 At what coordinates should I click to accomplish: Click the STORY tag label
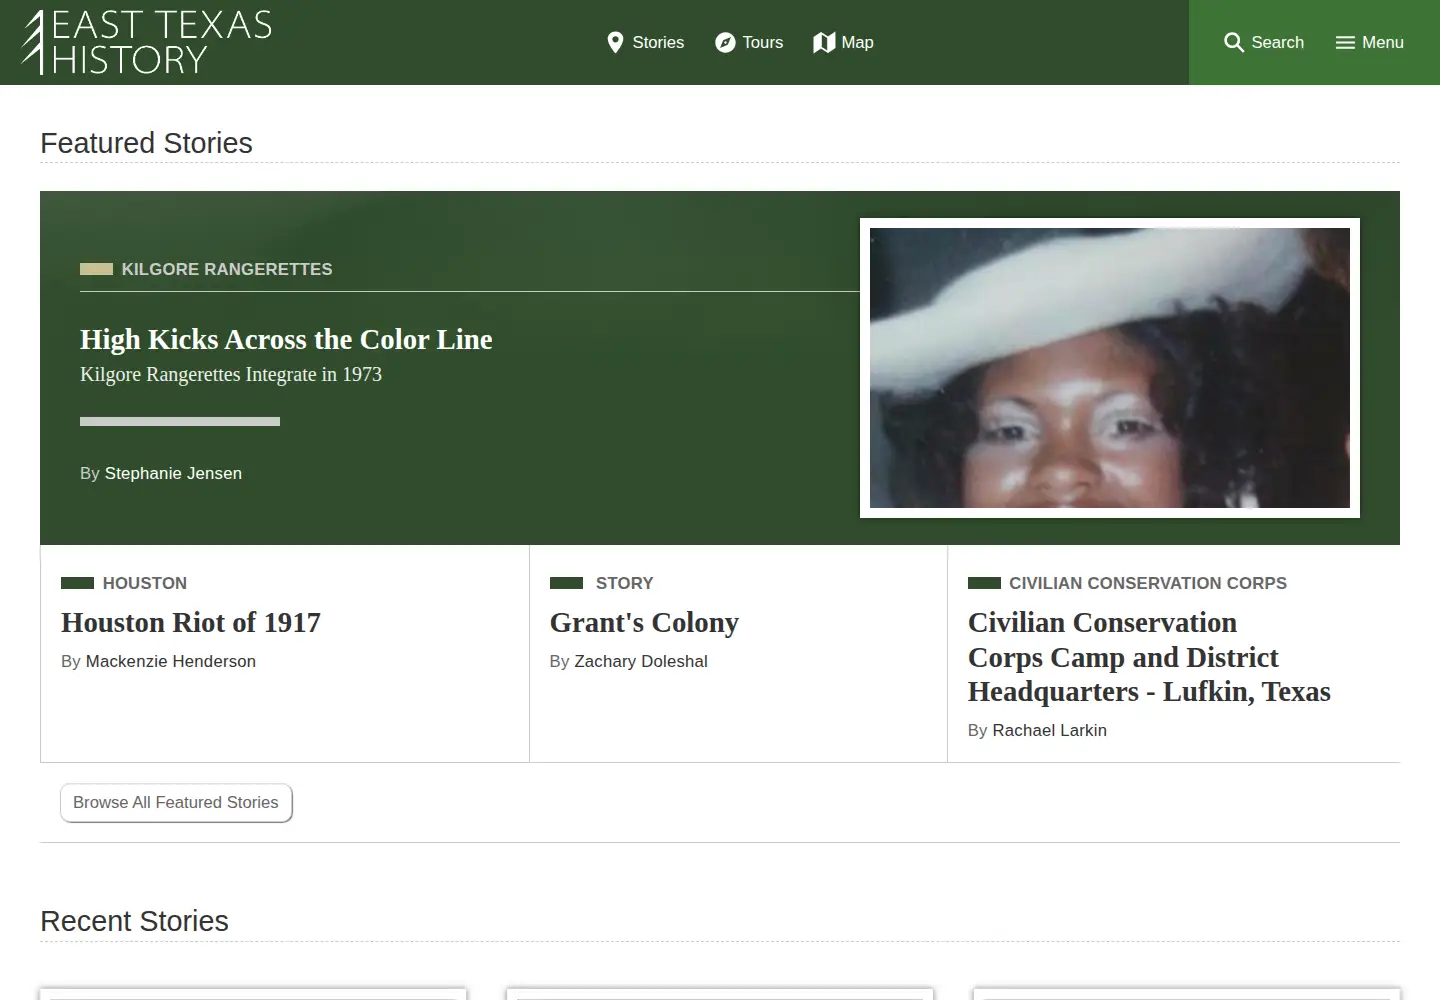[x=624, y=583]
